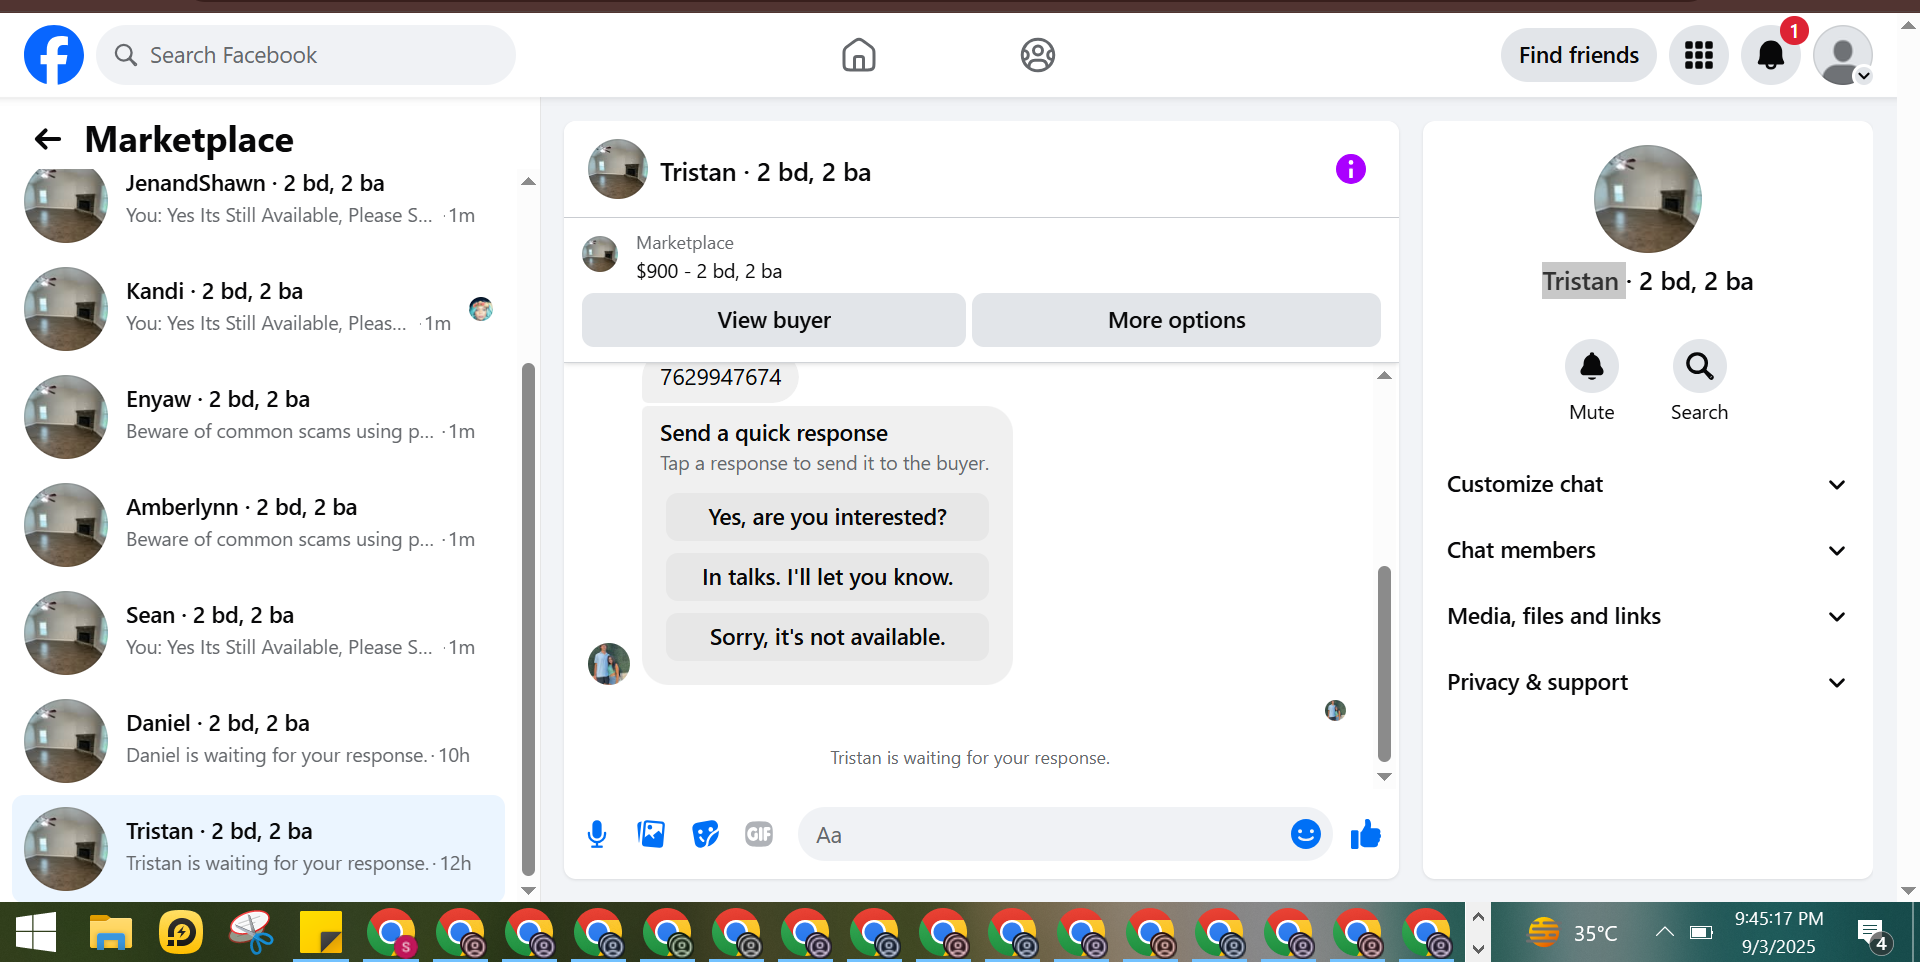1920x962 pixels.
Task: Open File Explorer from the taskbar
Action: [x=110, y=933]
